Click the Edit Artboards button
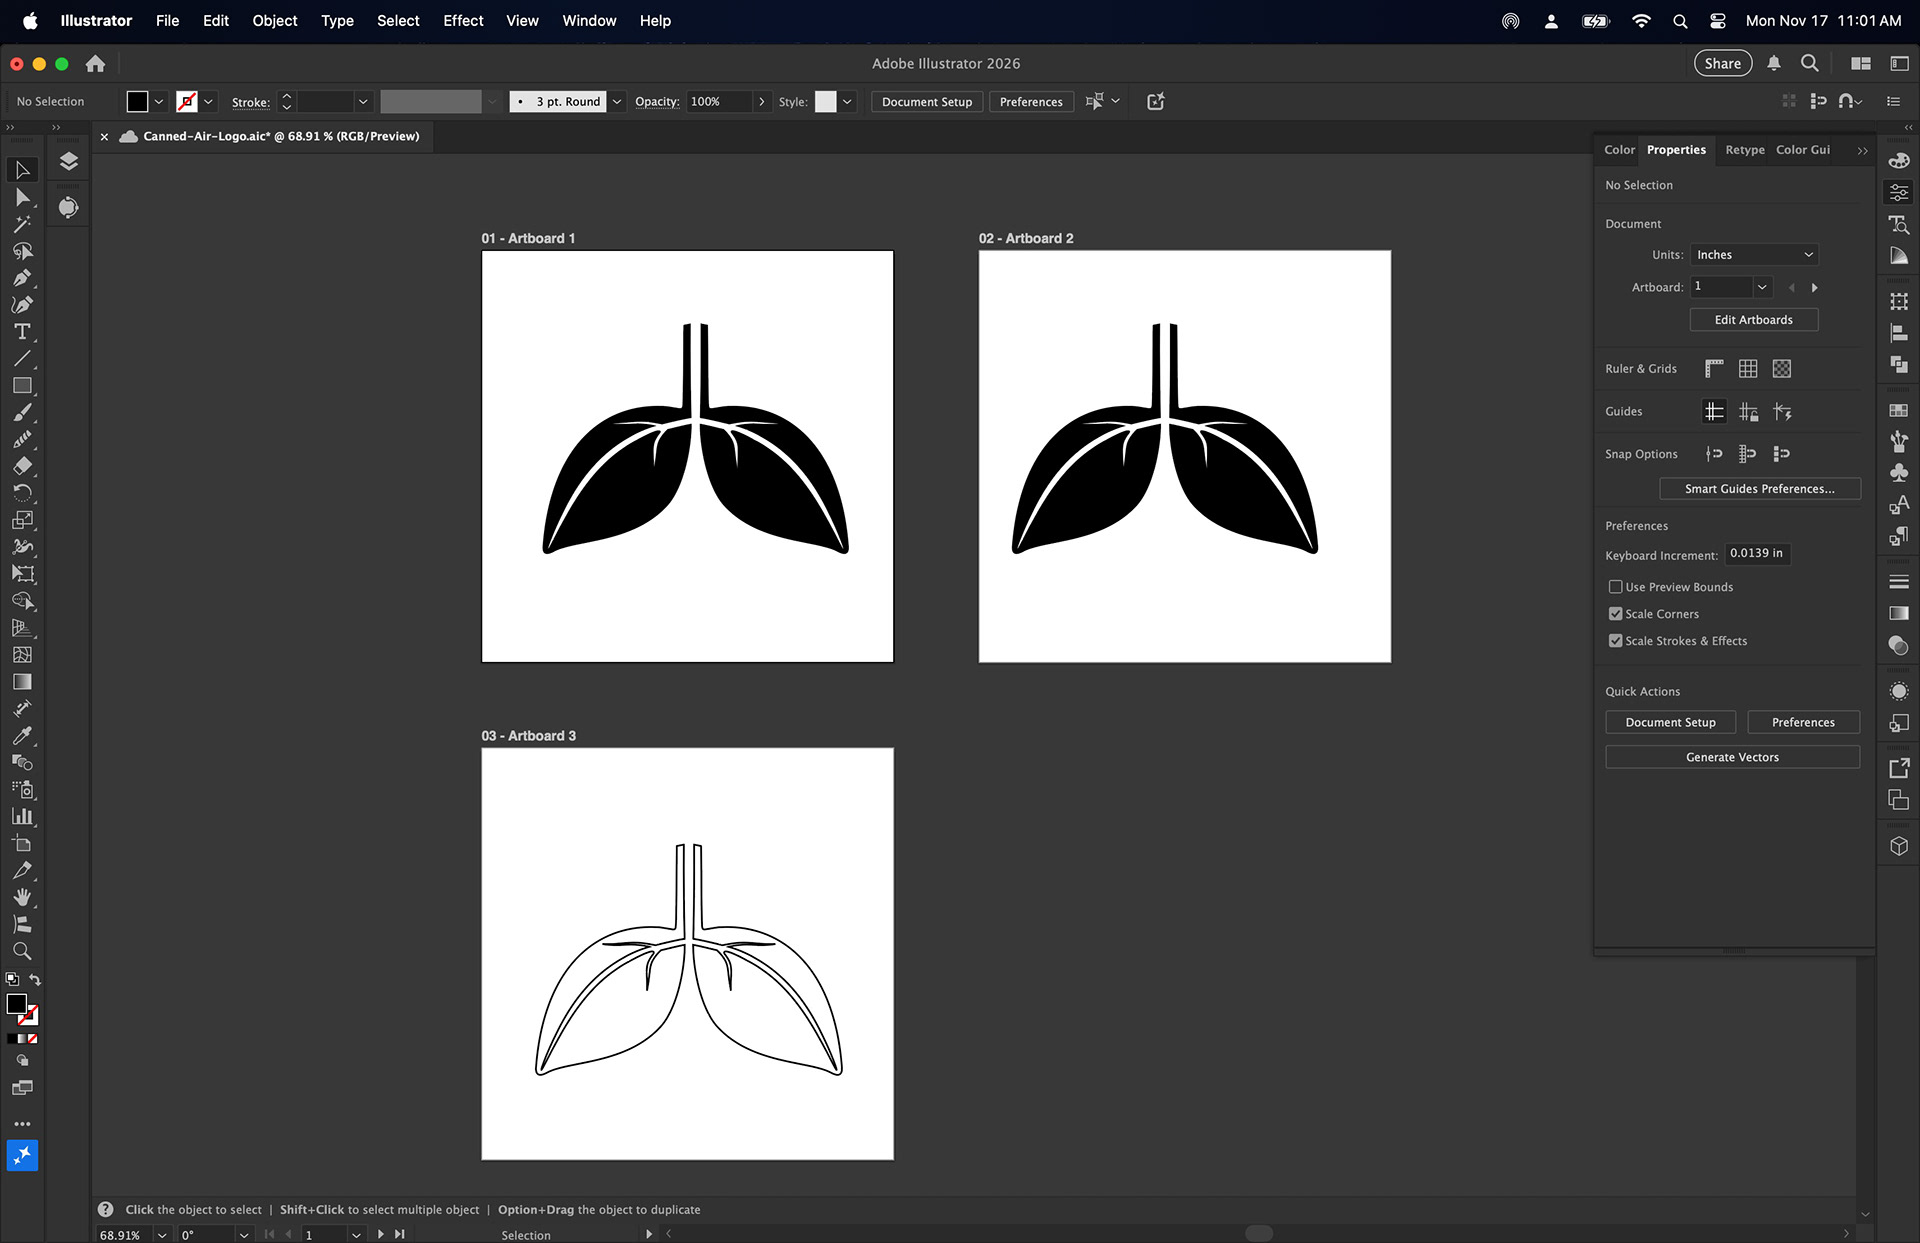Screen dimensions: 1920x1243 1753,320
